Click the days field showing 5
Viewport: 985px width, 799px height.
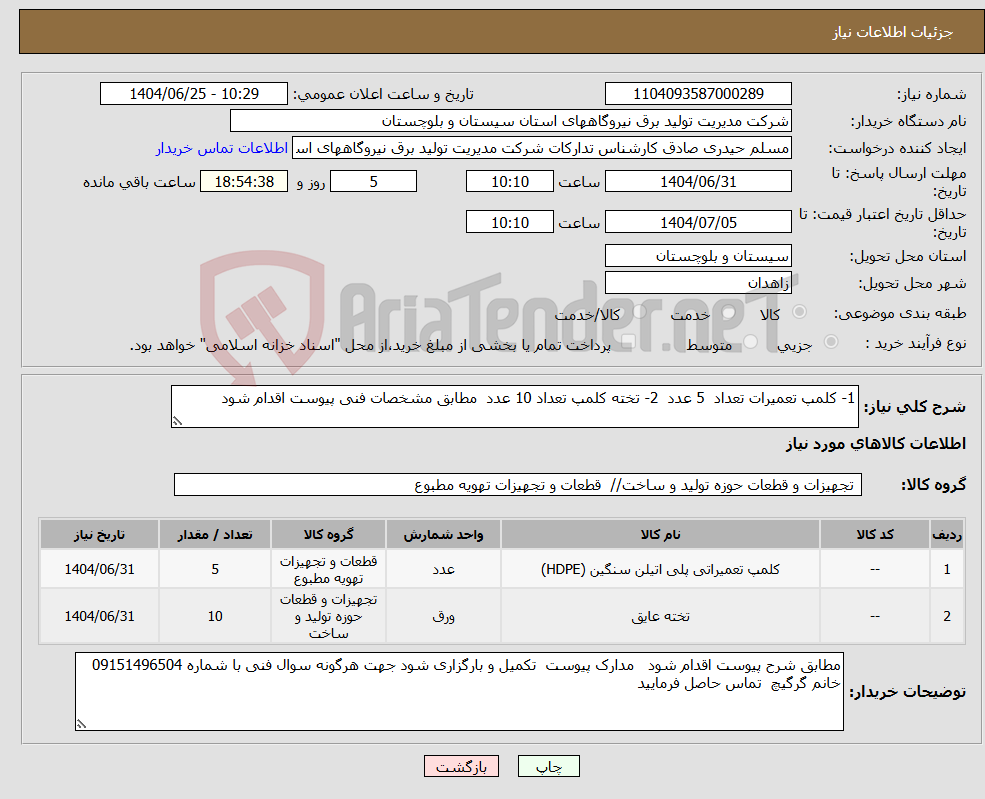373,181
